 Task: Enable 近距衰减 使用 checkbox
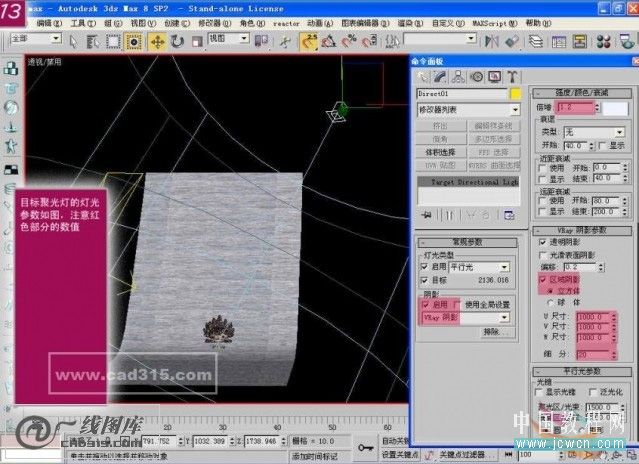point(542,168)
